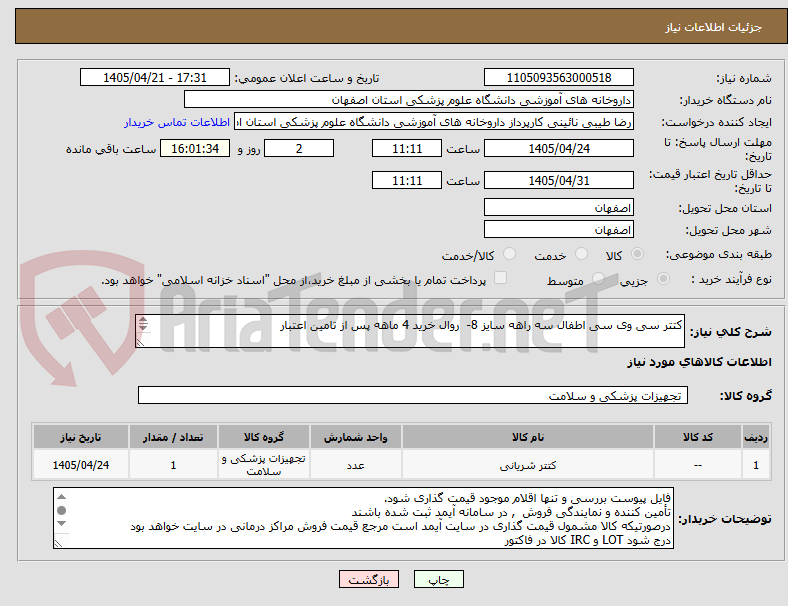
Task: Click the deadline time field beside 1405/04/24
Action: [x=407, y=148]
